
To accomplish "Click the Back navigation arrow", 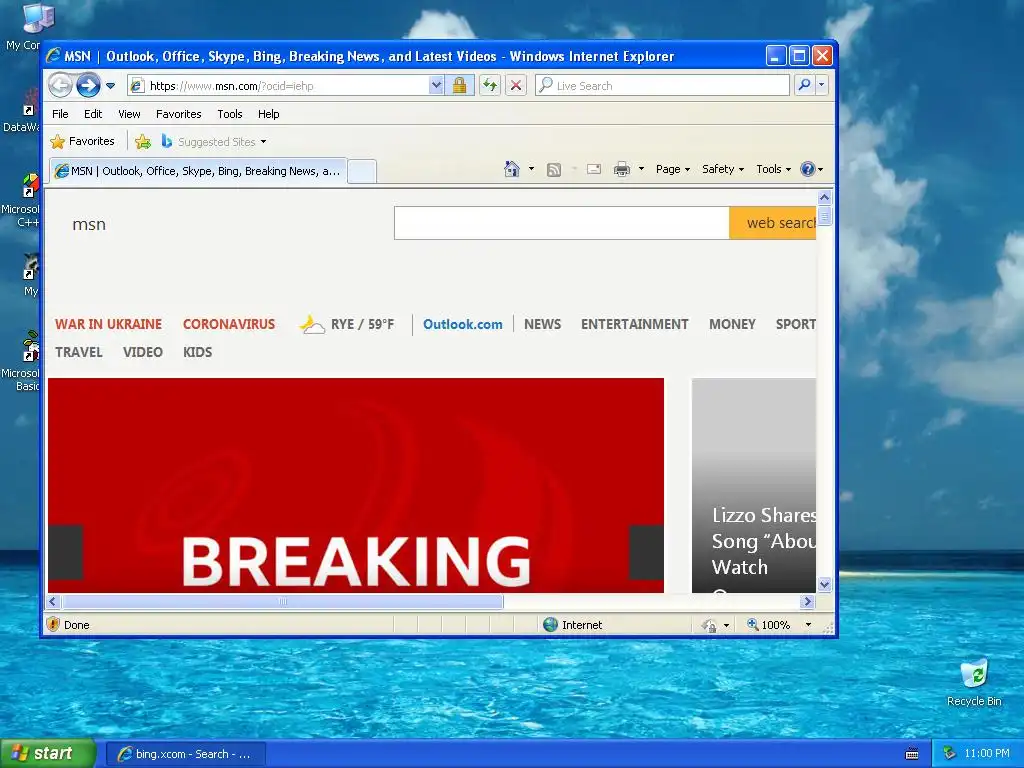I will point(60,86).
